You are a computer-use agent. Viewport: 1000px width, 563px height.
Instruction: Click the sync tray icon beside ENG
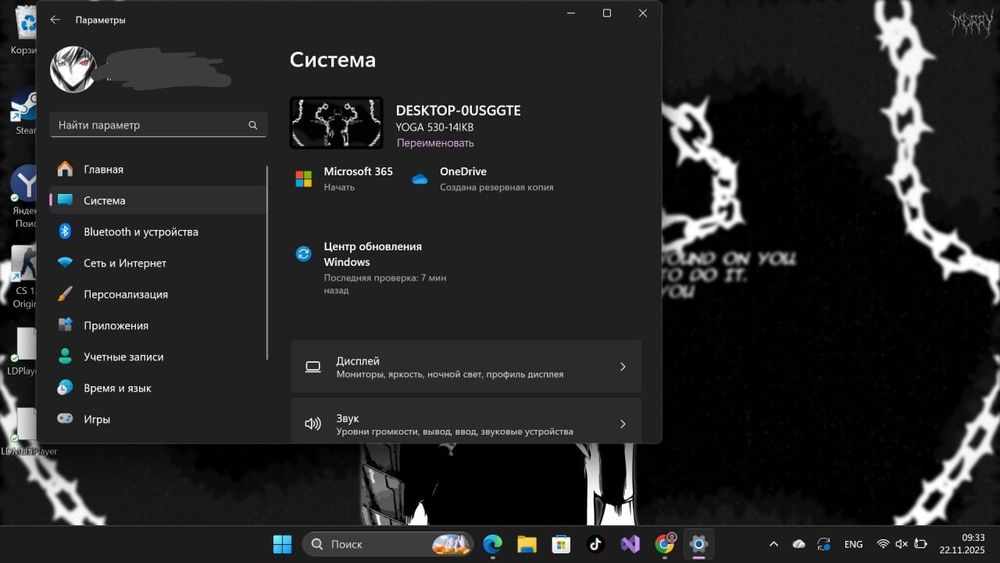click(823, 544)
